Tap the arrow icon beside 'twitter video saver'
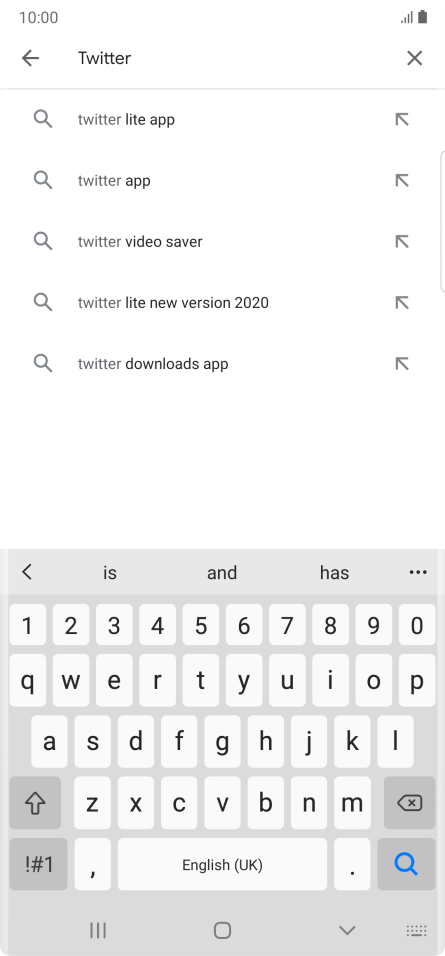Image resolution: width=445 pixels, height=956 pixels. point(402,241)
